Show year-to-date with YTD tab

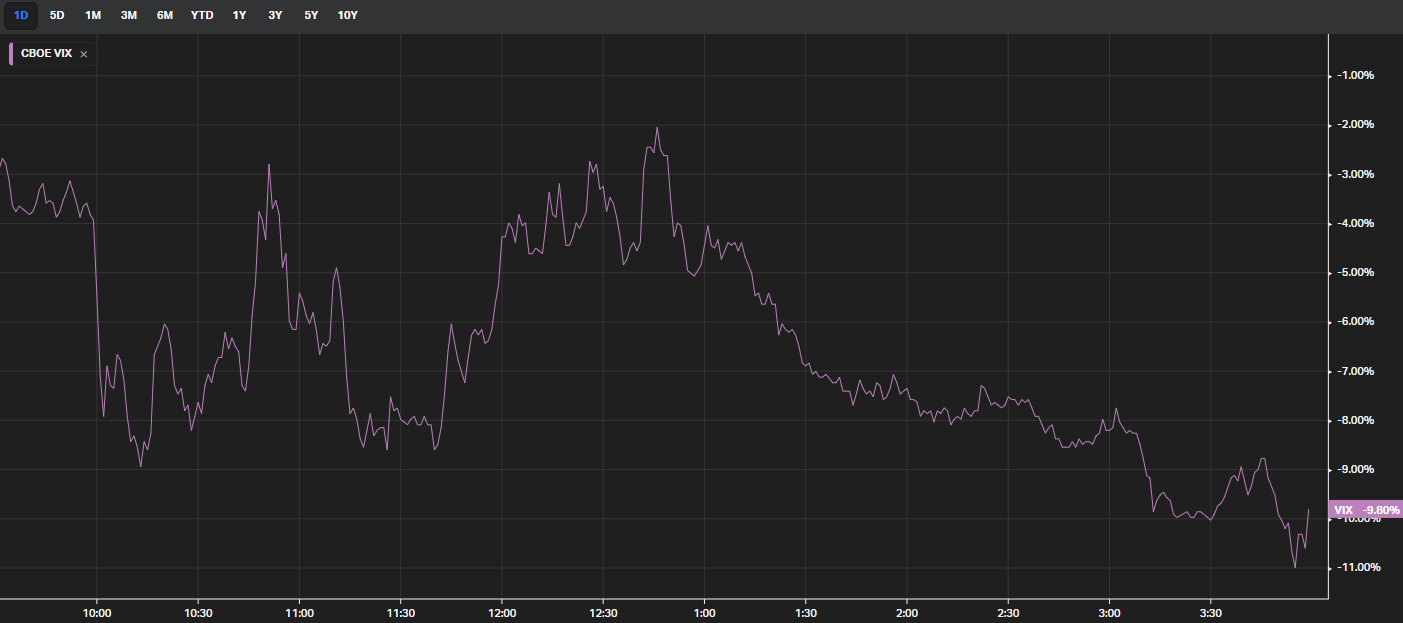[x=202, y=15]
